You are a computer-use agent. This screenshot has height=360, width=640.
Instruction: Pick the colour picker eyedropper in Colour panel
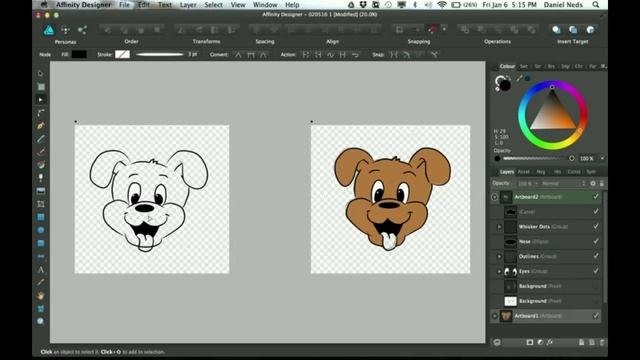click(519, 78)
